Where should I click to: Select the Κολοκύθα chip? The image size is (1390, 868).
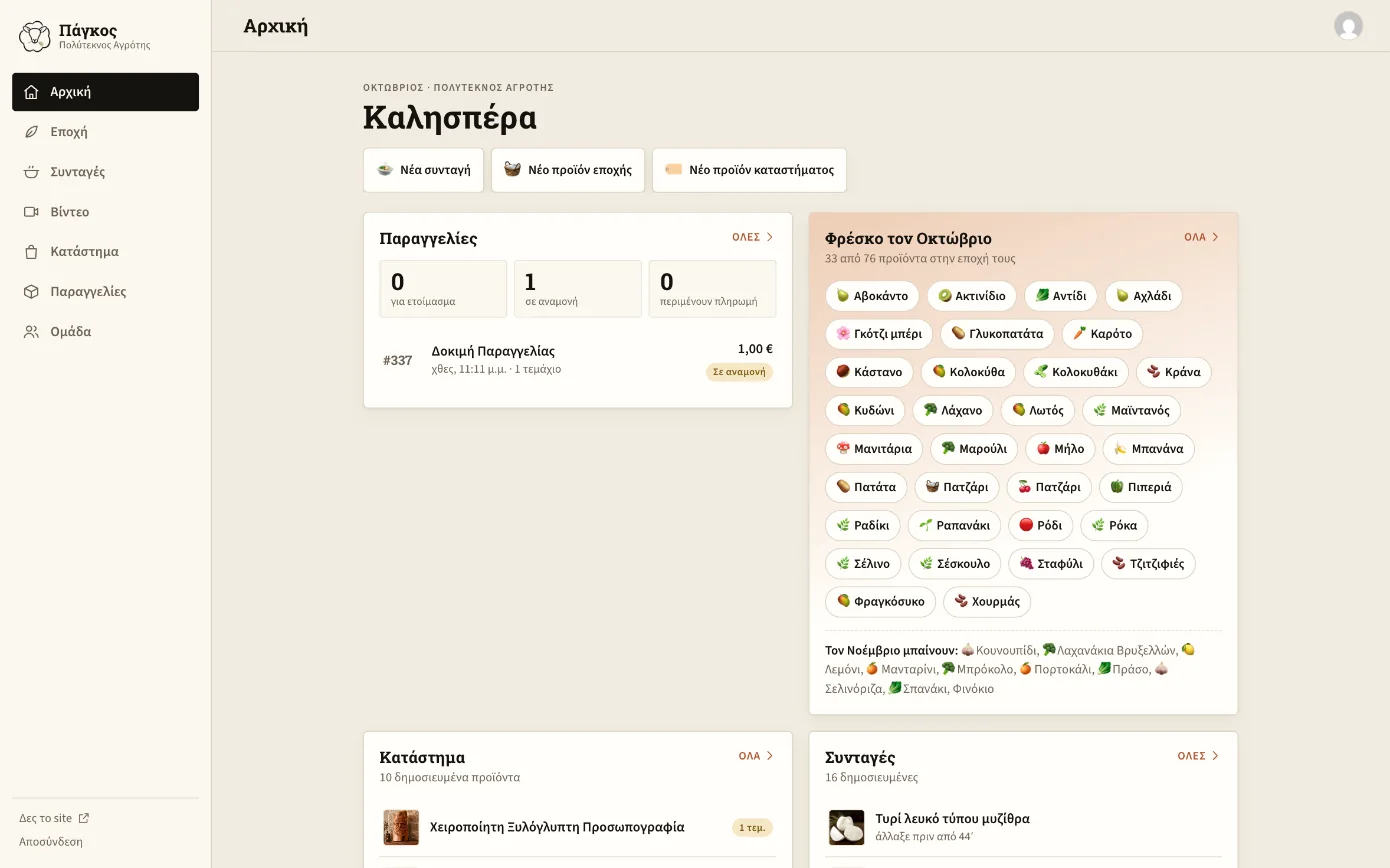(968, 372)
